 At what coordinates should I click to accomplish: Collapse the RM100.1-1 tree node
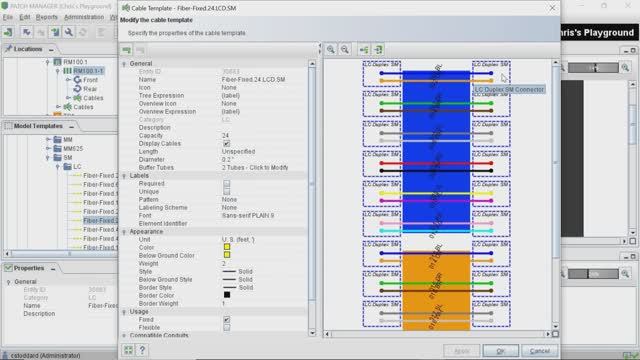click(58, 71)
